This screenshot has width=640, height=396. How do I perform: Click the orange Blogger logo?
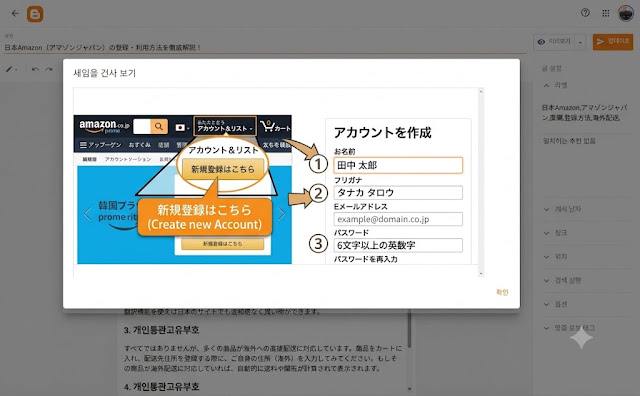pyautogui.click(x=35, y=14)
